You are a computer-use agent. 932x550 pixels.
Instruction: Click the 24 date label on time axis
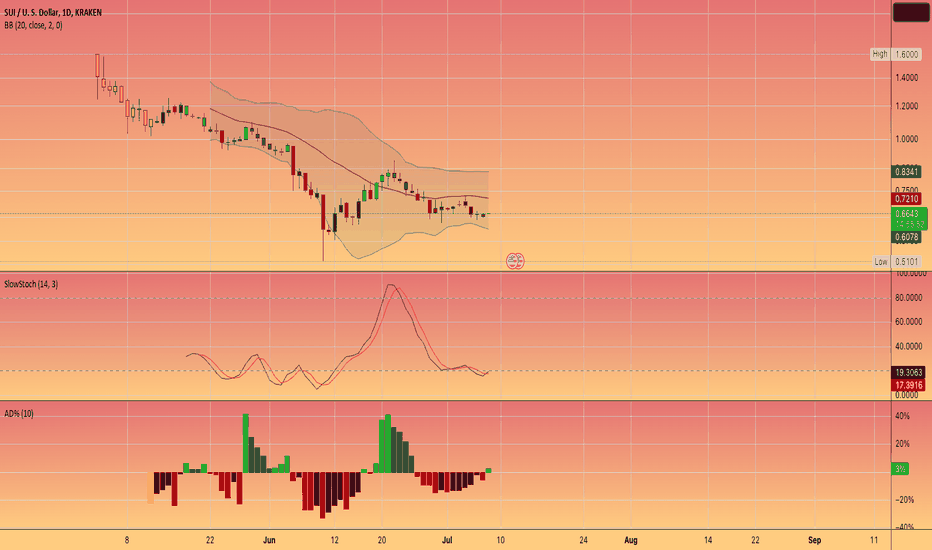583,540
